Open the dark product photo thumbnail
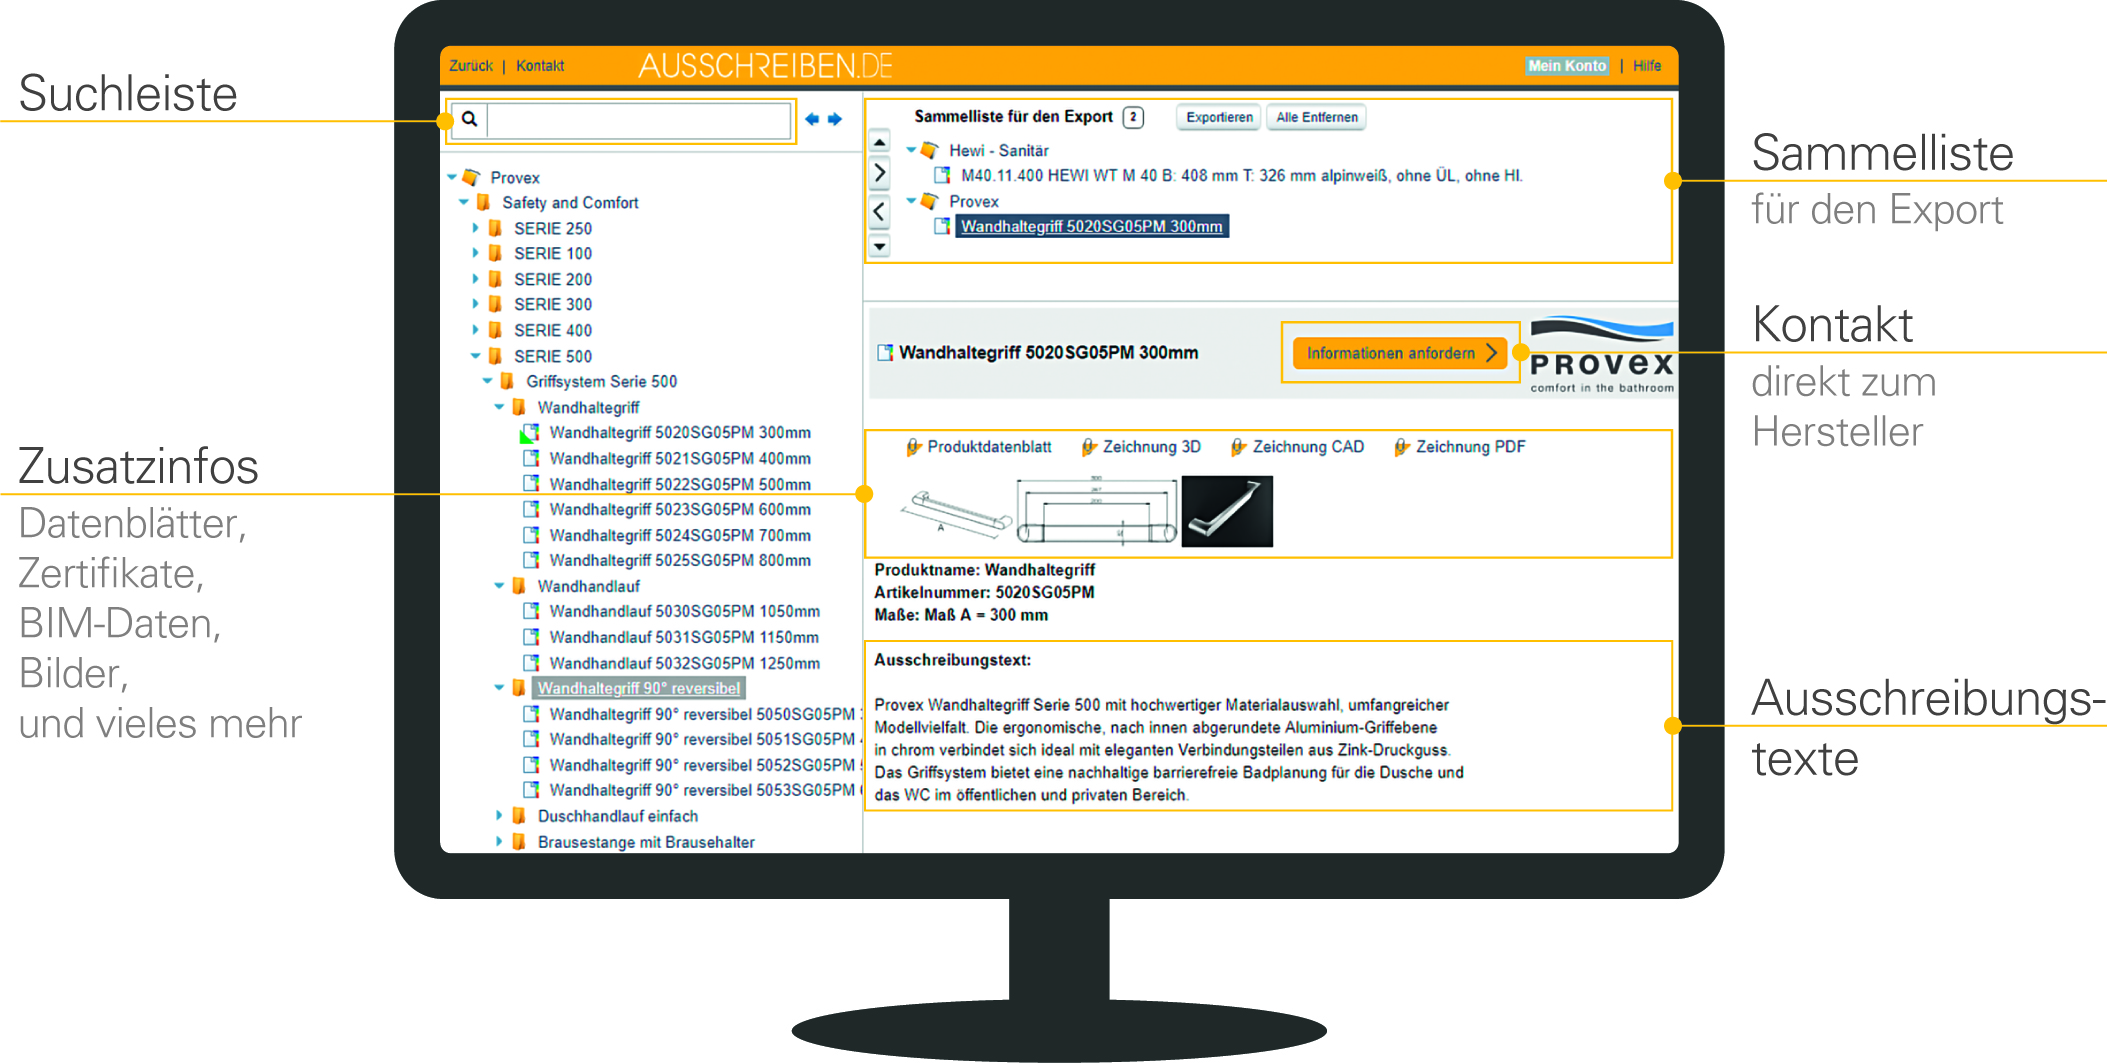Image resolution: width=2107 pixels, height=1063 pixels. pos(1227,511)
